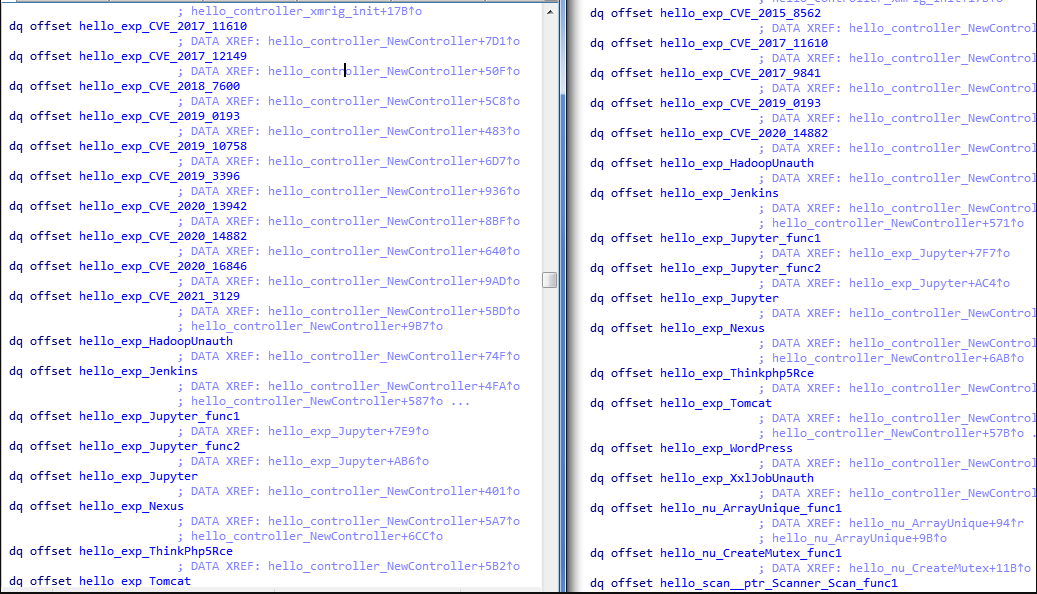Select hello_exp_CVE_2015_8562 in the right pane
This screenshot has height=594, width=1037.
(x=741, y=13)
